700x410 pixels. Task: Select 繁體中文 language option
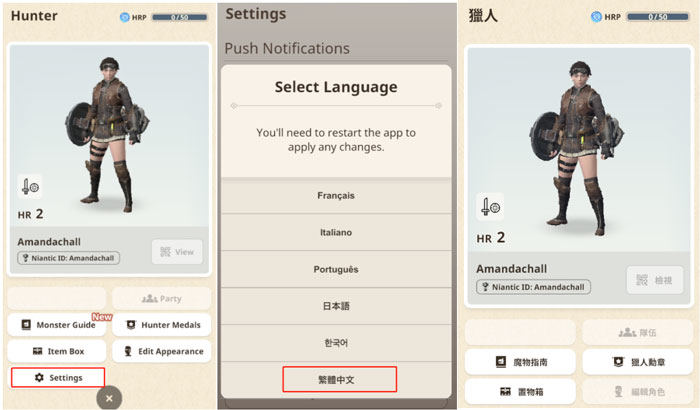(x=340, y=379)
